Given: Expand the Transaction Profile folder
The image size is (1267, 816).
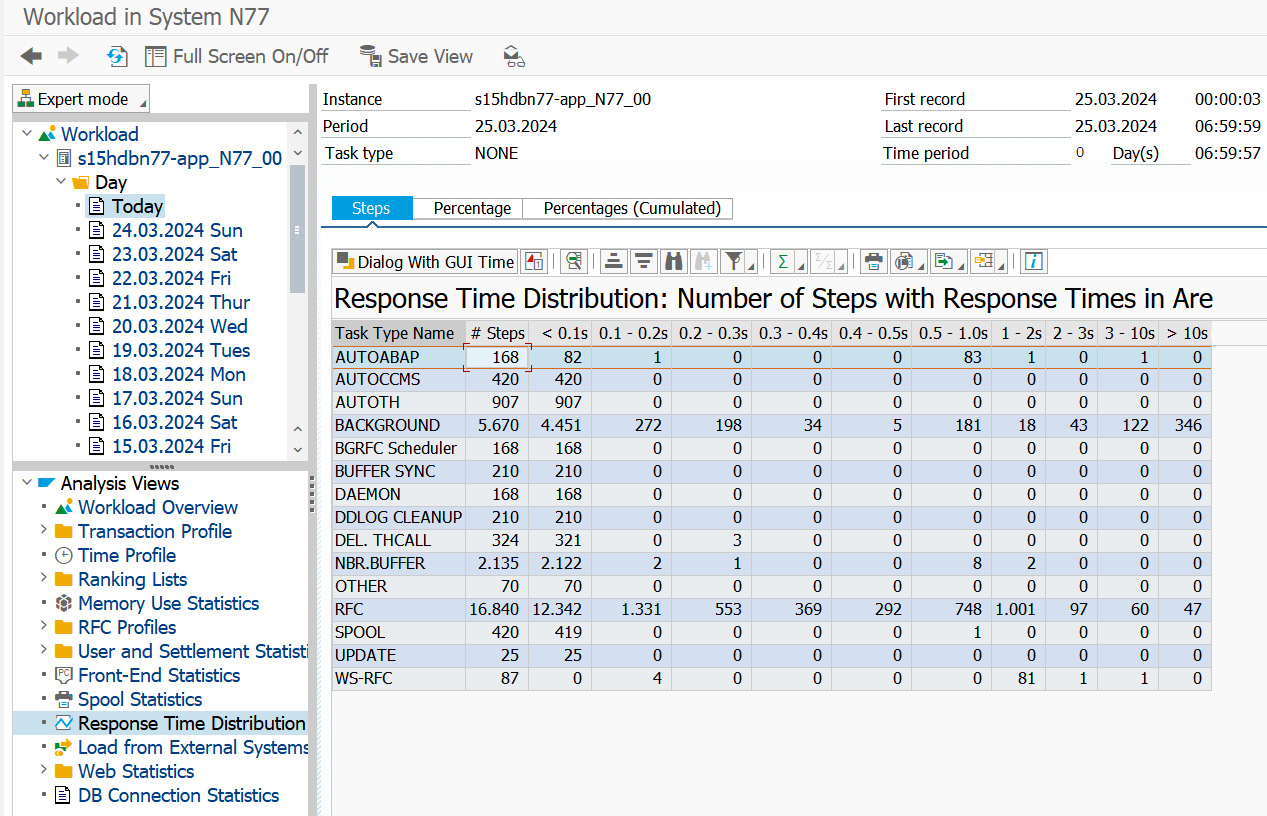Looking at the screenshot, I should click(x=43, y=531).
